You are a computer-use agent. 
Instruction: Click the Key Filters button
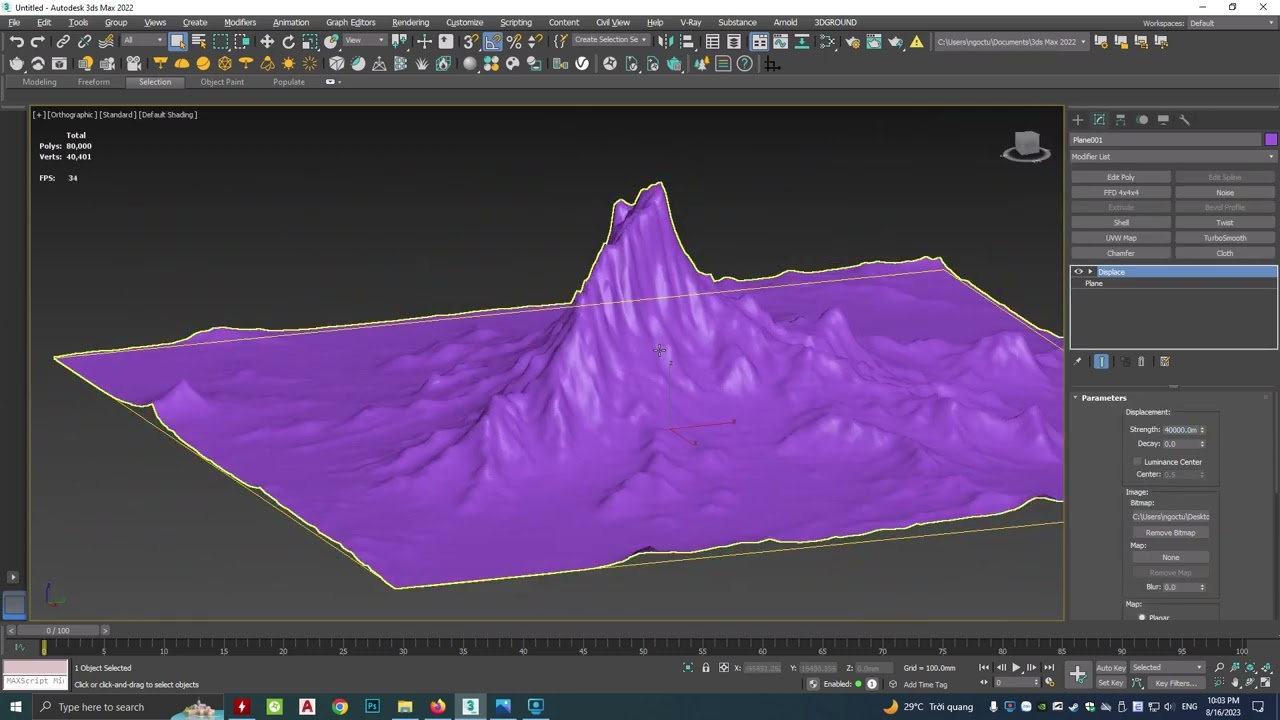(1176, 683)
